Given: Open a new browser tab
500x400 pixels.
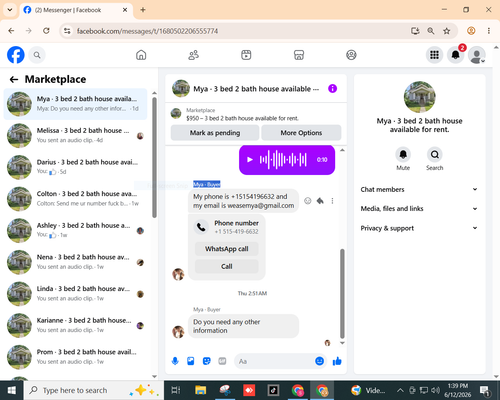Looking at the screenshot, I should [x=143, y=10].
